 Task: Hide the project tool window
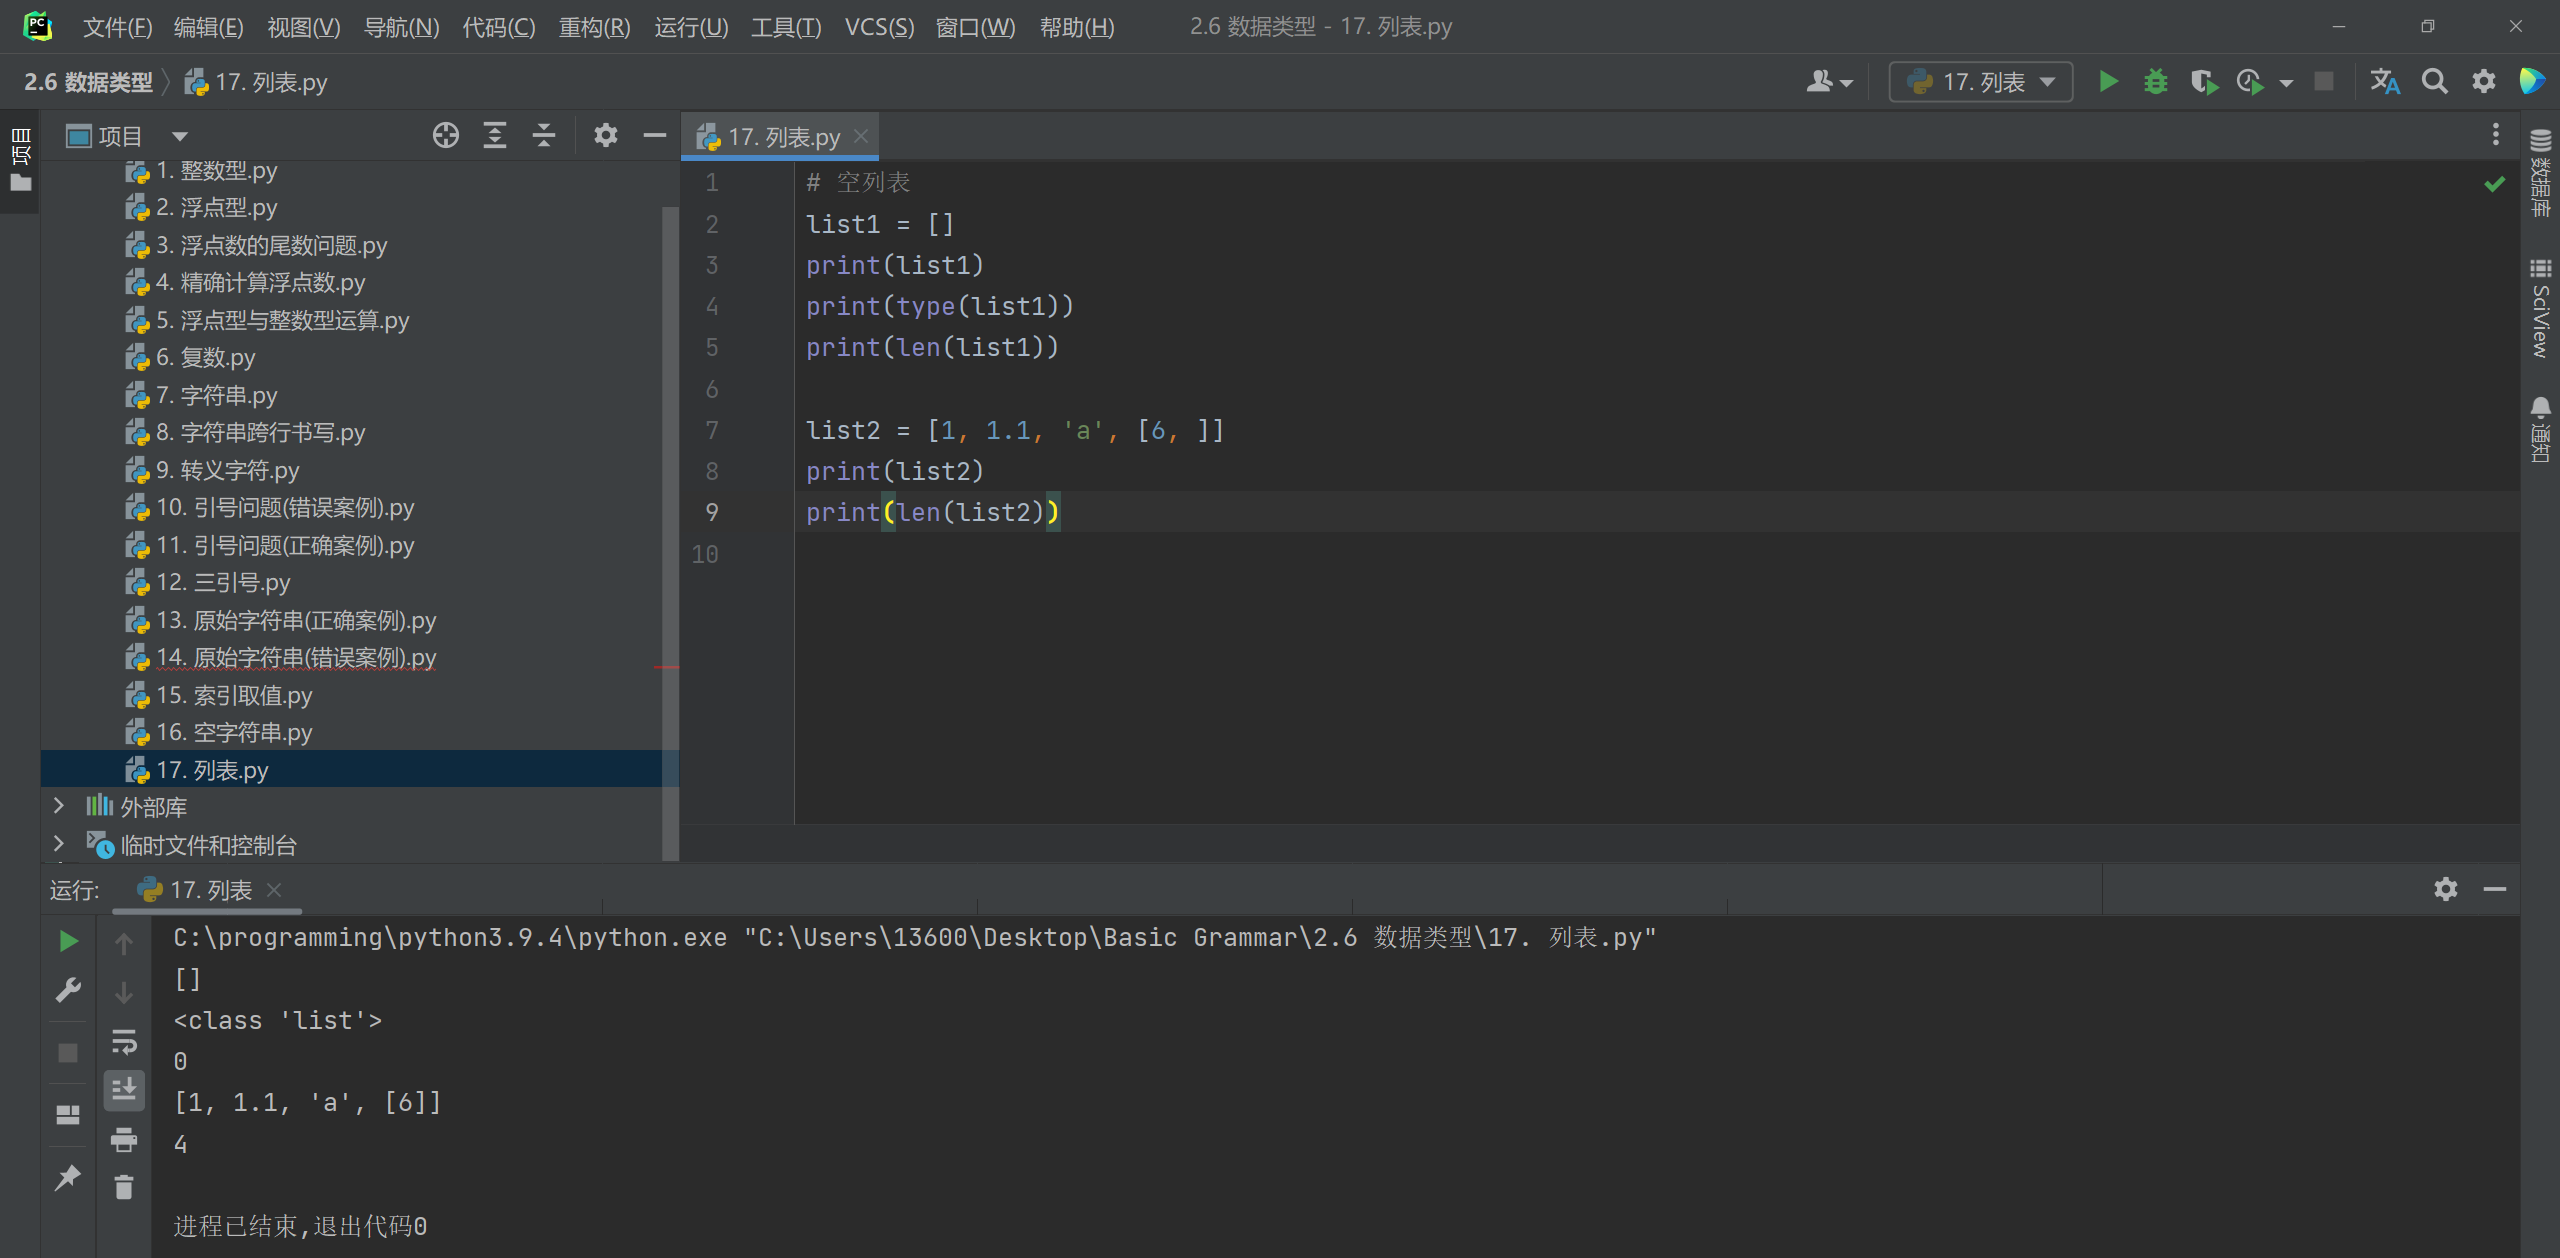coord(655,135)
